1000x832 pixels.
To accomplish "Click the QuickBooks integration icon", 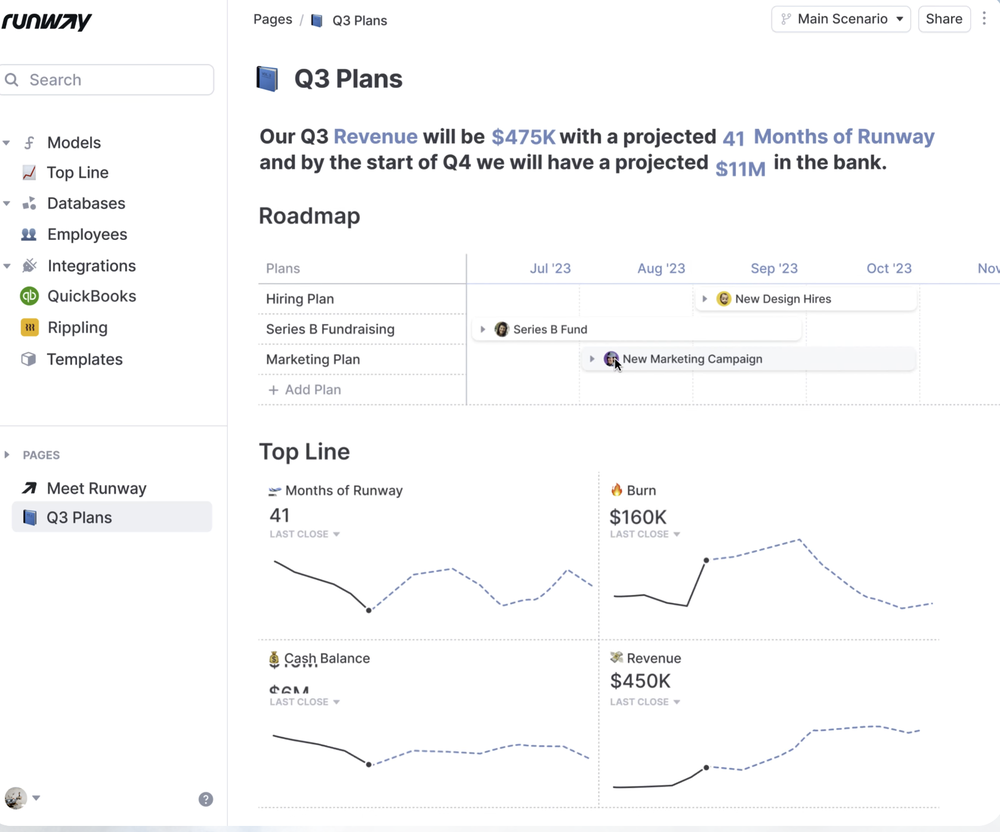I will [x=29, y=296].
